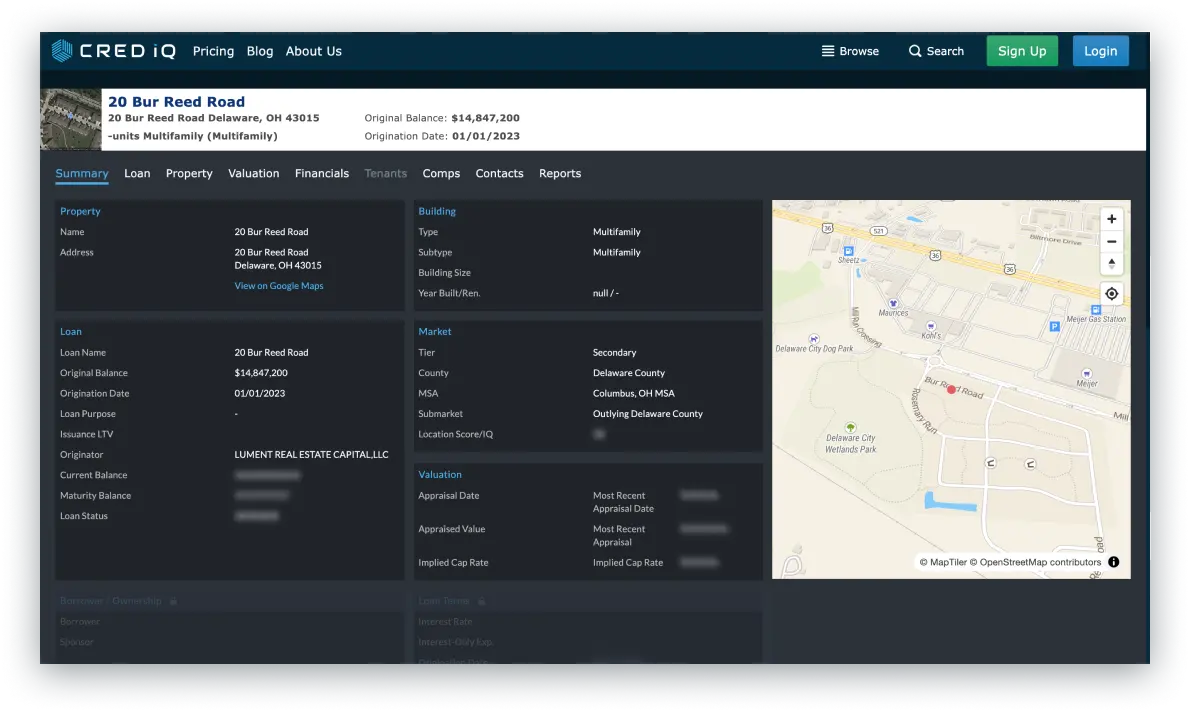Click the Delaware County value
The height and width of the screenshot is (712, 1190).
(628, 373)
